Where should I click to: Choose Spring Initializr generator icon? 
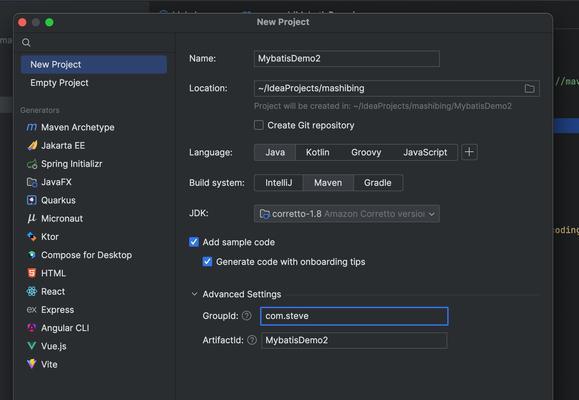click(x=32, y=164)
